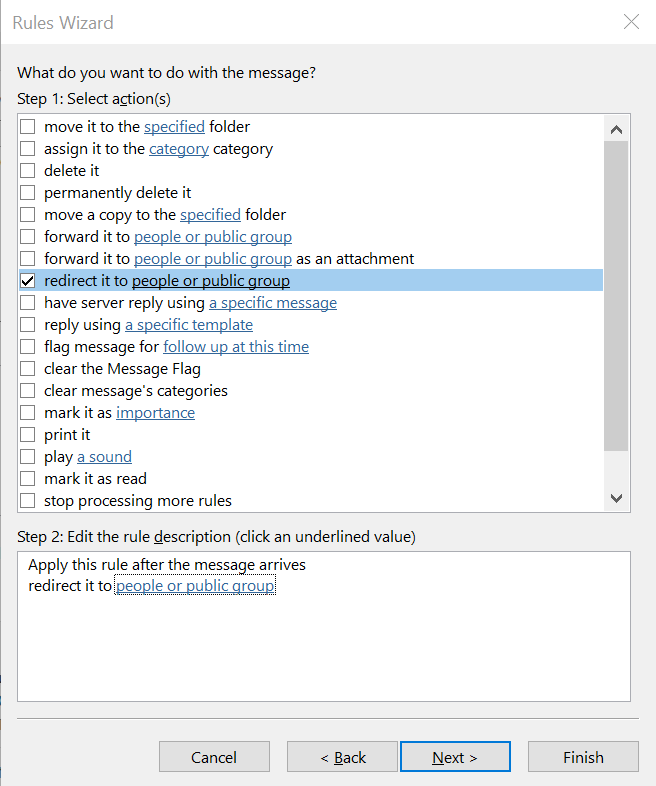Click the 'follow up at this time' link
Viewport: 656px width, 786px height.
pyautogui.click(x=236, y=347)
